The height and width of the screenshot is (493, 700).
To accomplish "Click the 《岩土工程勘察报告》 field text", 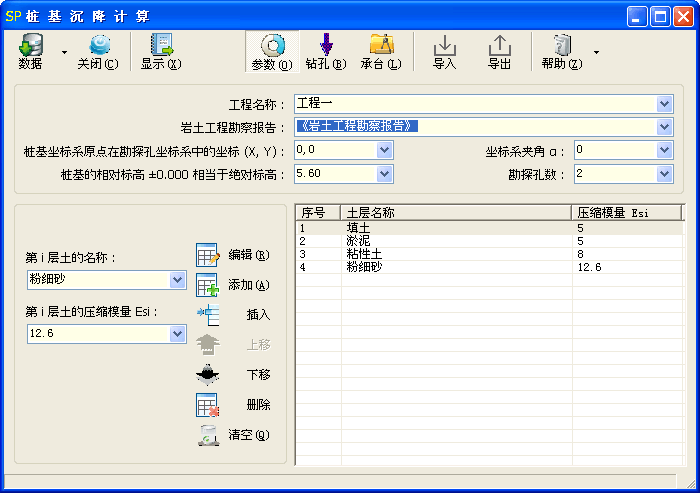I will click(x=357, y=126).
